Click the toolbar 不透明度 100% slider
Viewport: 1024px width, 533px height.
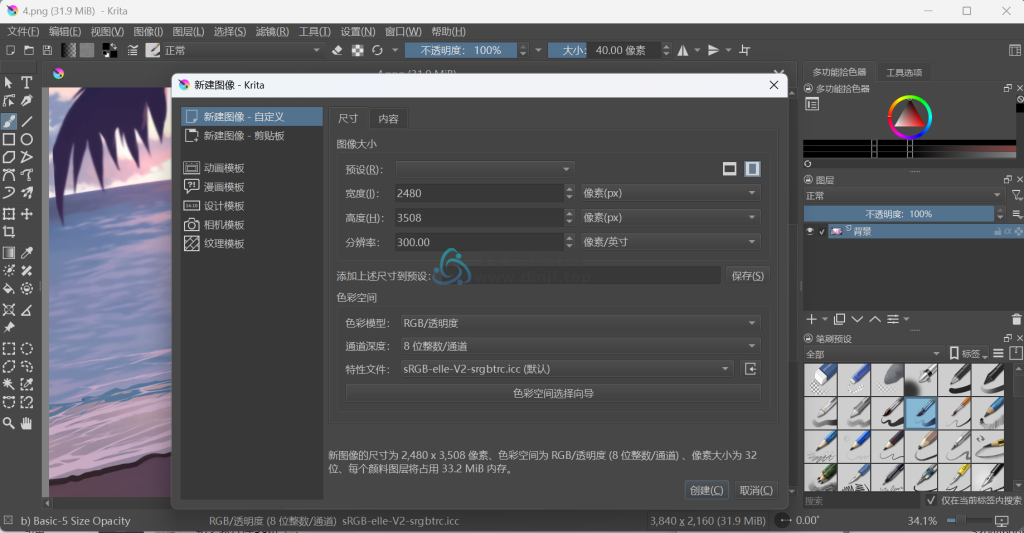(461, 50)
